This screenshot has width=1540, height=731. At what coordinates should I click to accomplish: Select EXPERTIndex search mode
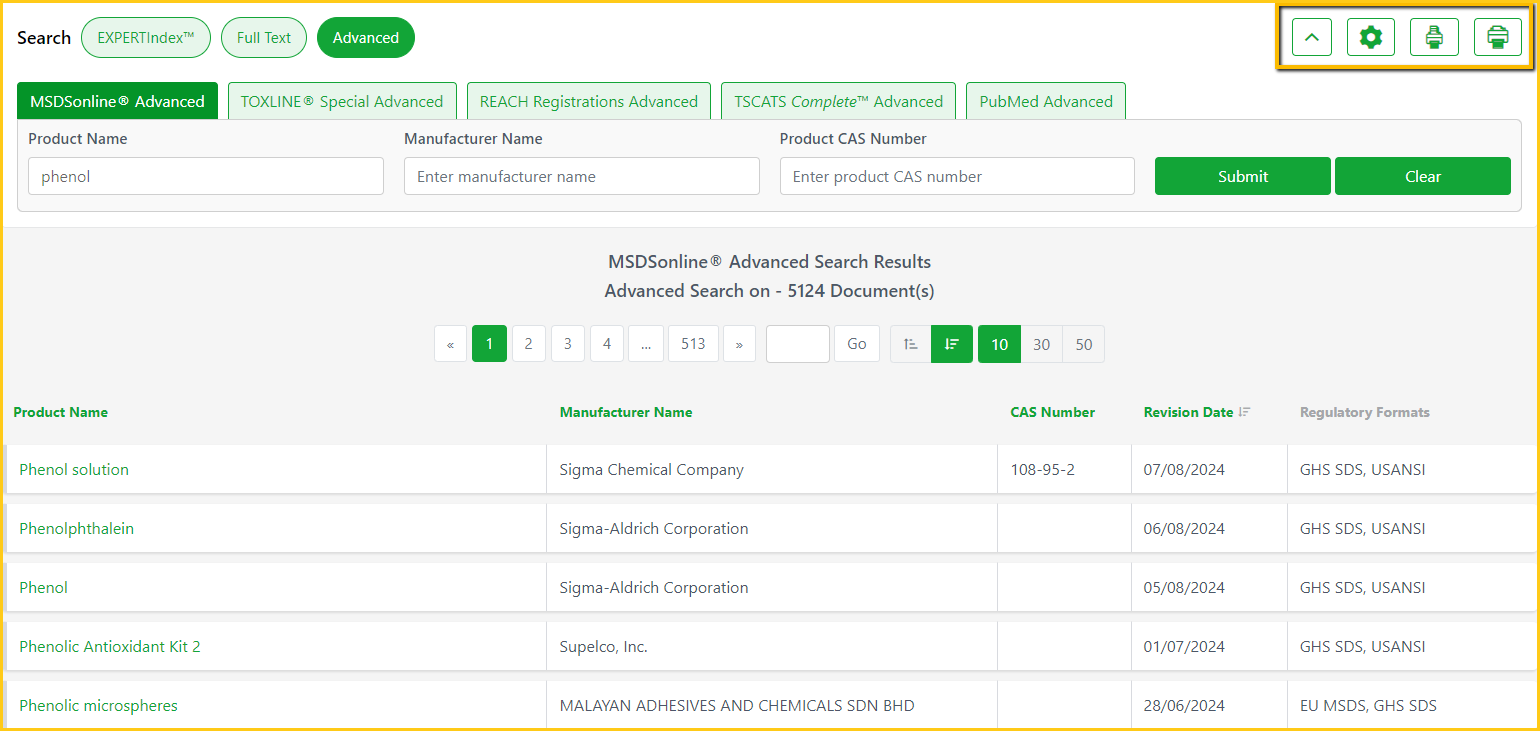click(146, 38)
